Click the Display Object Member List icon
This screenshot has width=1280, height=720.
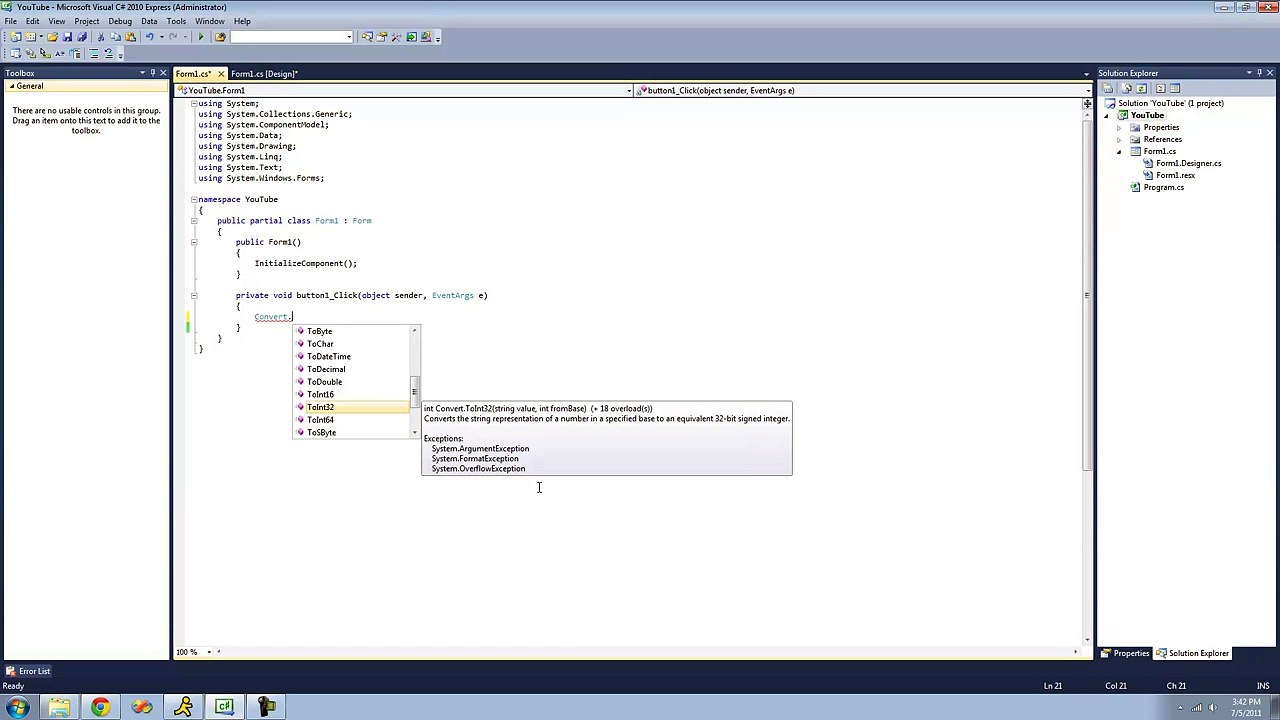click(x=15, y=53)
